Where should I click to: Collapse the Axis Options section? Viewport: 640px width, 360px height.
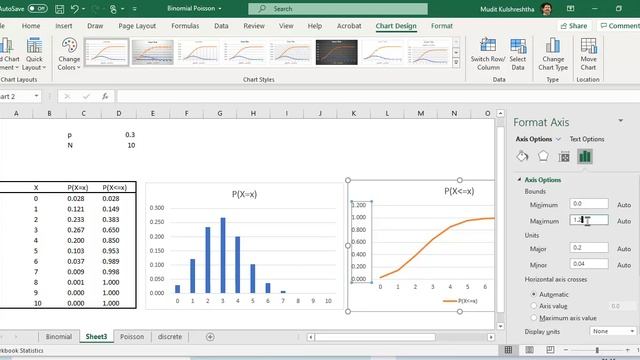[519, 180]
